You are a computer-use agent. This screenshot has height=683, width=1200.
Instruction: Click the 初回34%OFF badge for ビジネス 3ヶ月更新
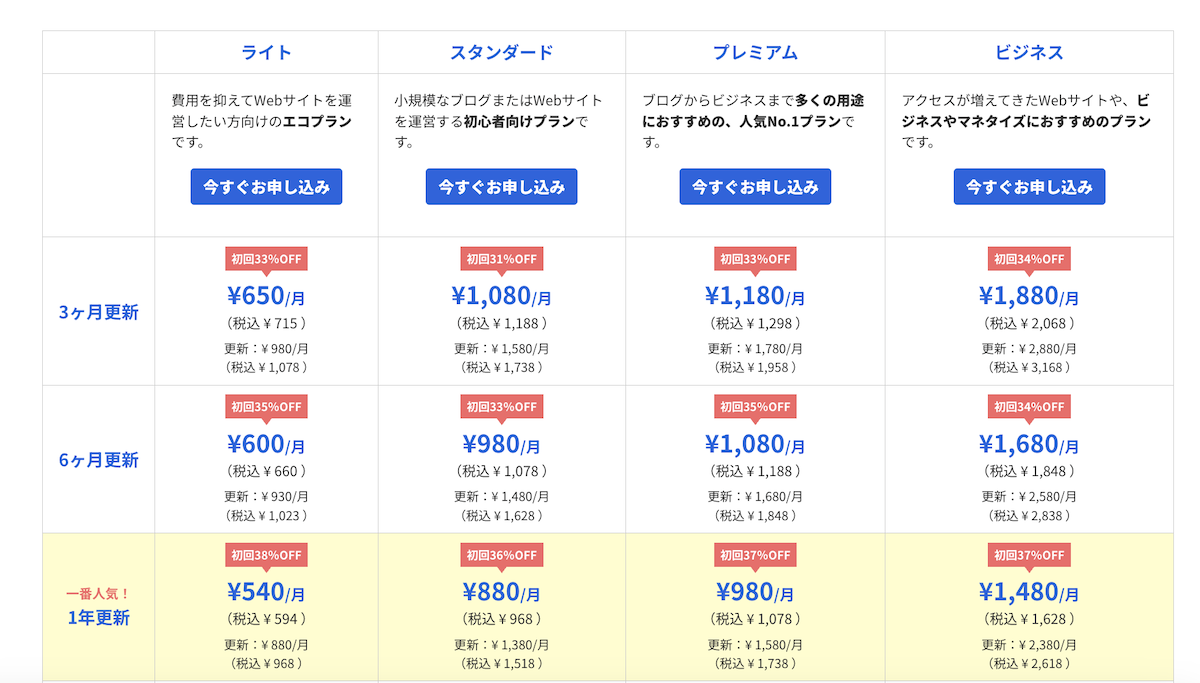(x=1029, y=258)
